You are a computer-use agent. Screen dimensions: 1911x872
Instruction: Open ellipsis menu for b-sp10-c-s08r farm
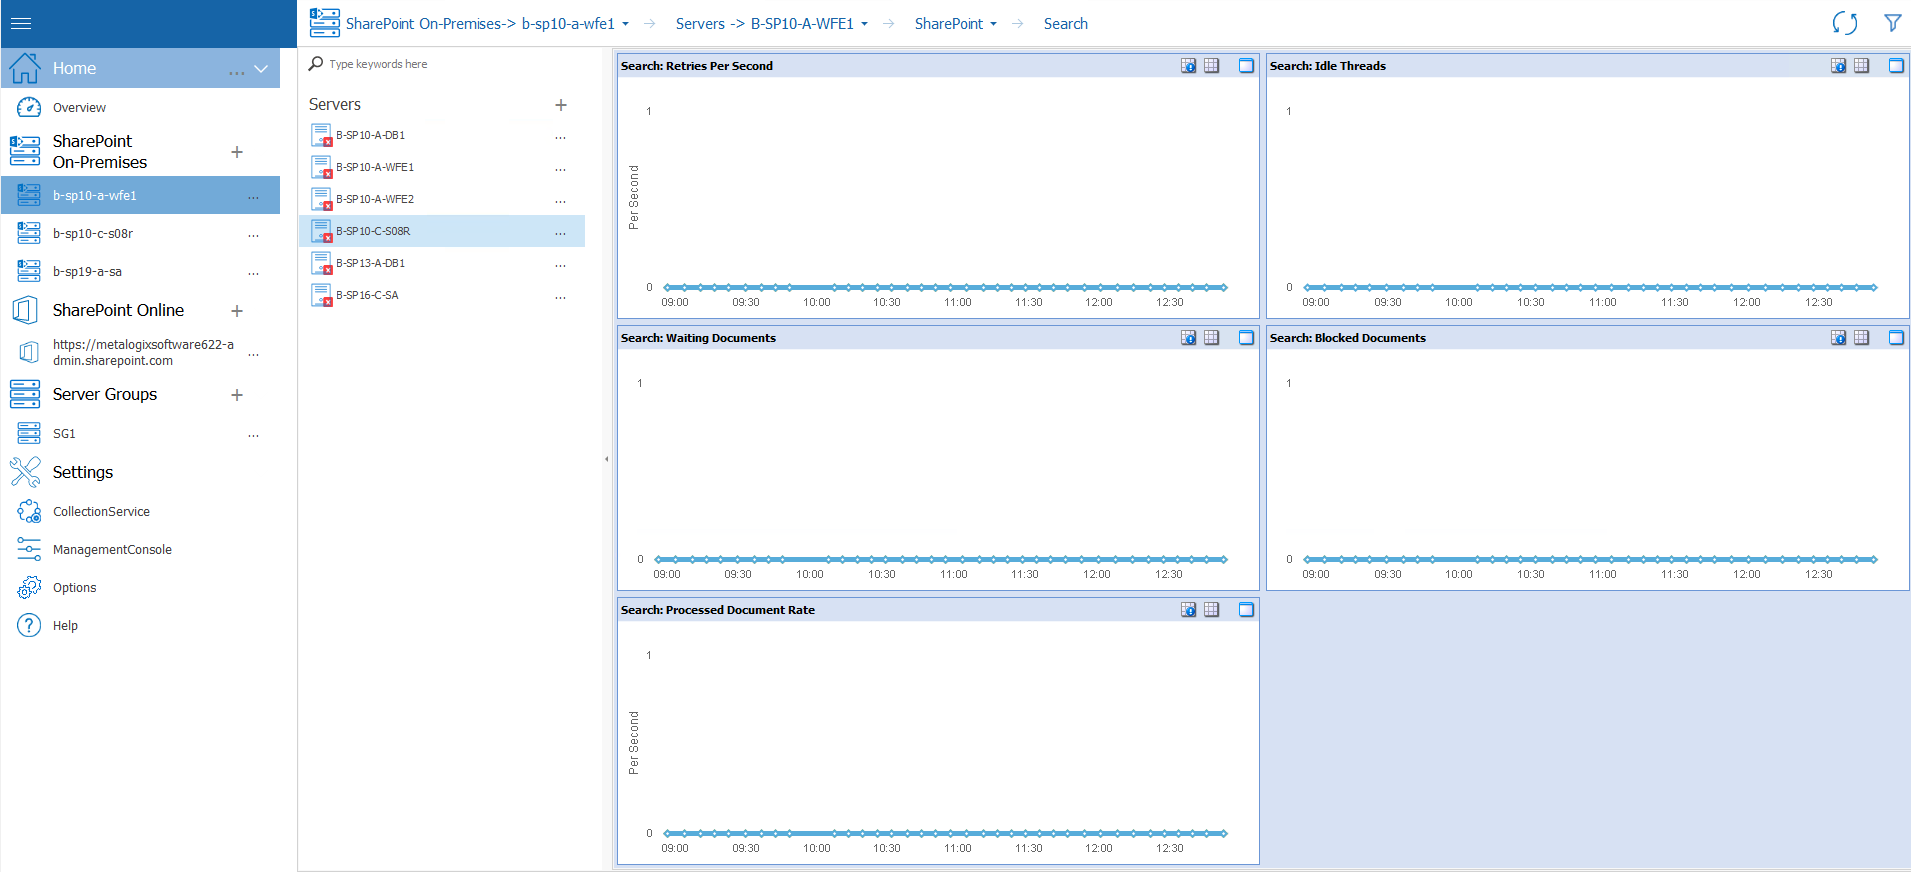(x=254, y=236)
